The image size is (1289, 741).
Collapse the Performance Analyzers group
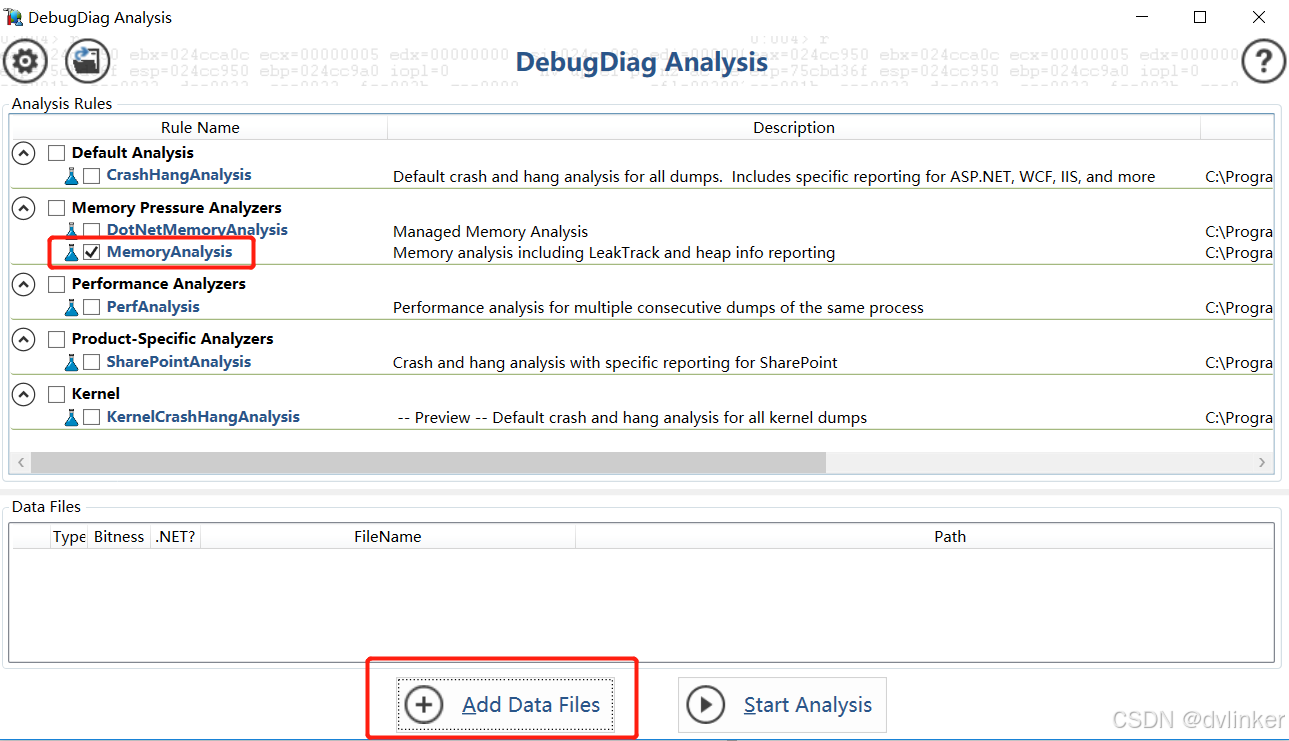tap(24, 284)
